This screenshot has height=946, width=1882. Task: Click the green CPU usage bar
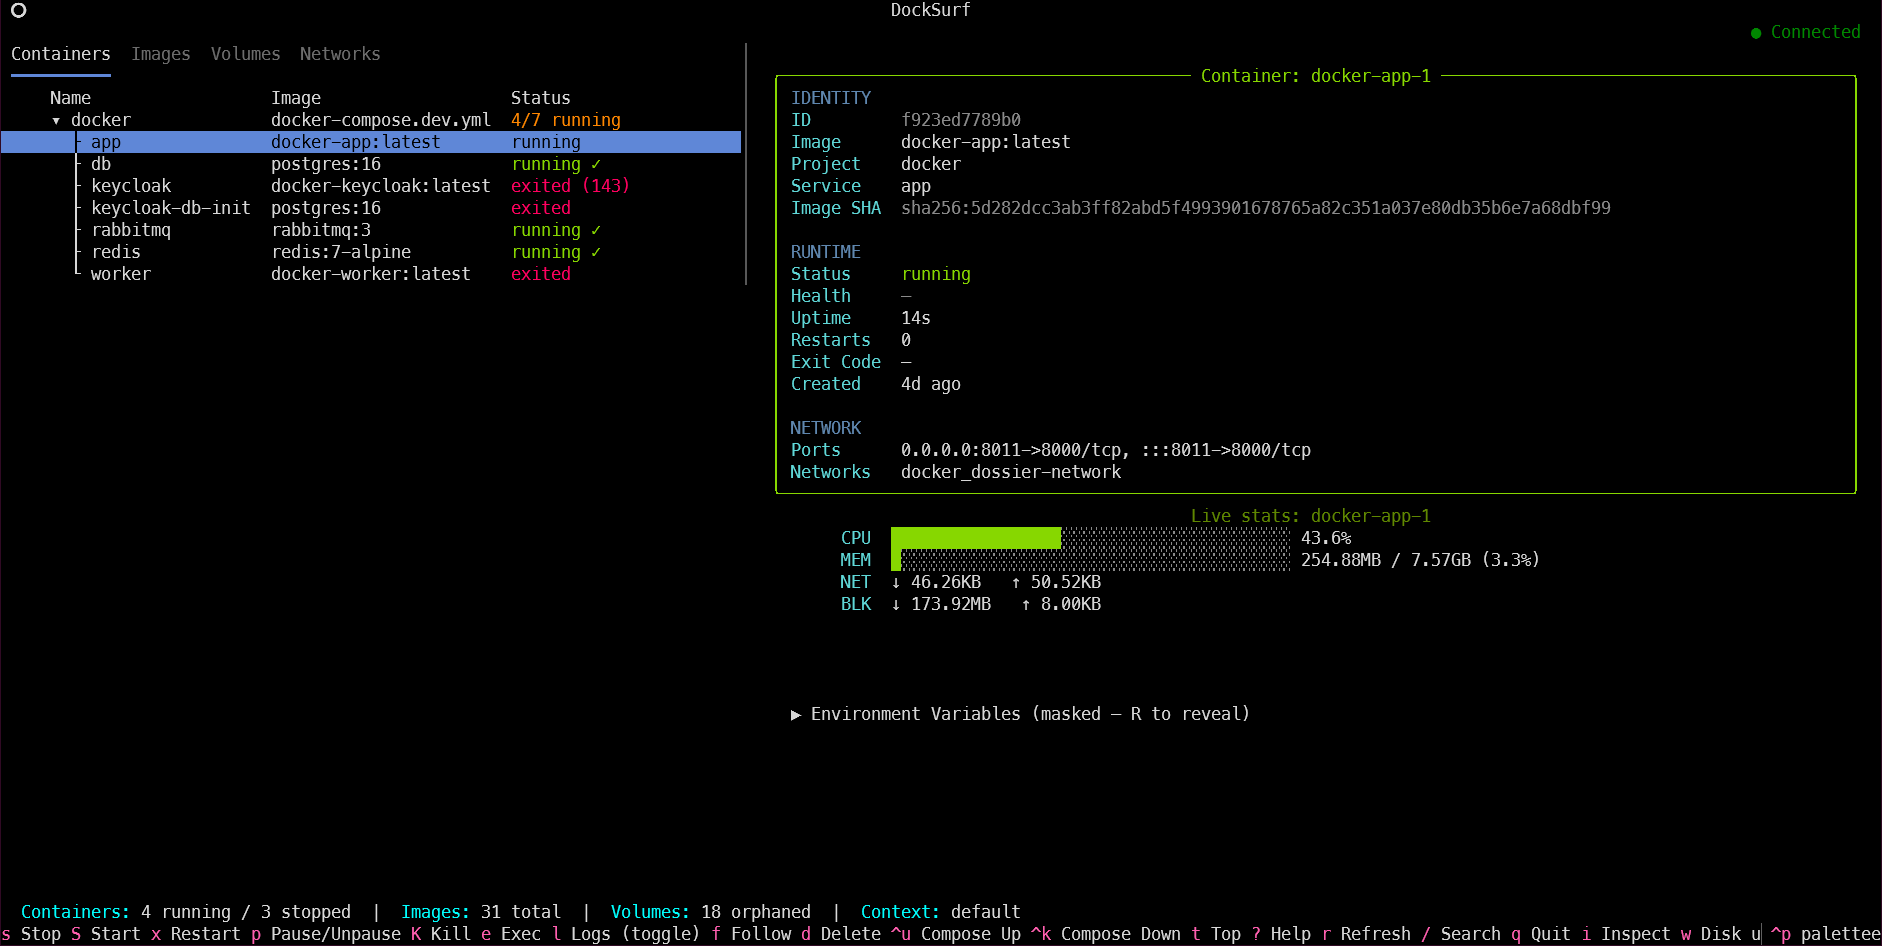tap(976, 538)
